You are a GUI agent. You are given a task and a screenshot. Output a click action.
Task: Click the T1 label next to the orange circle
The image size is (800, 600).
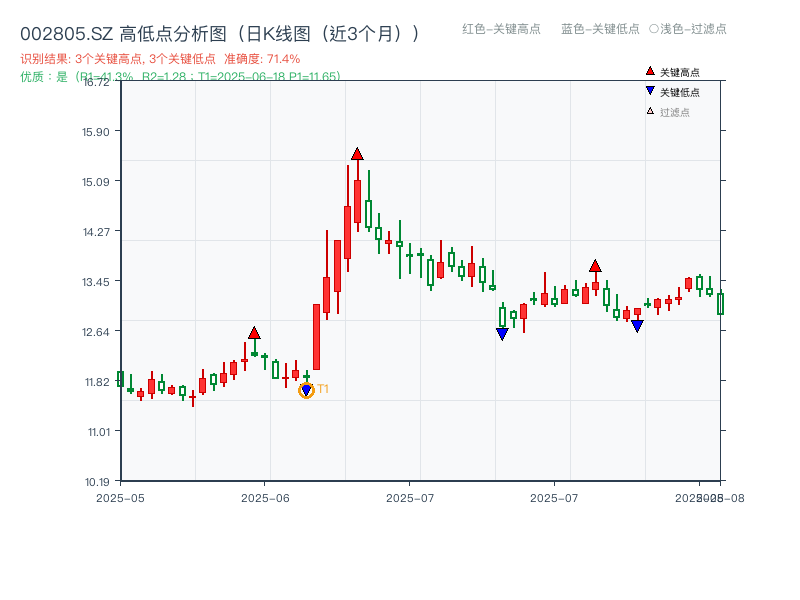click(x=323, y=389)
